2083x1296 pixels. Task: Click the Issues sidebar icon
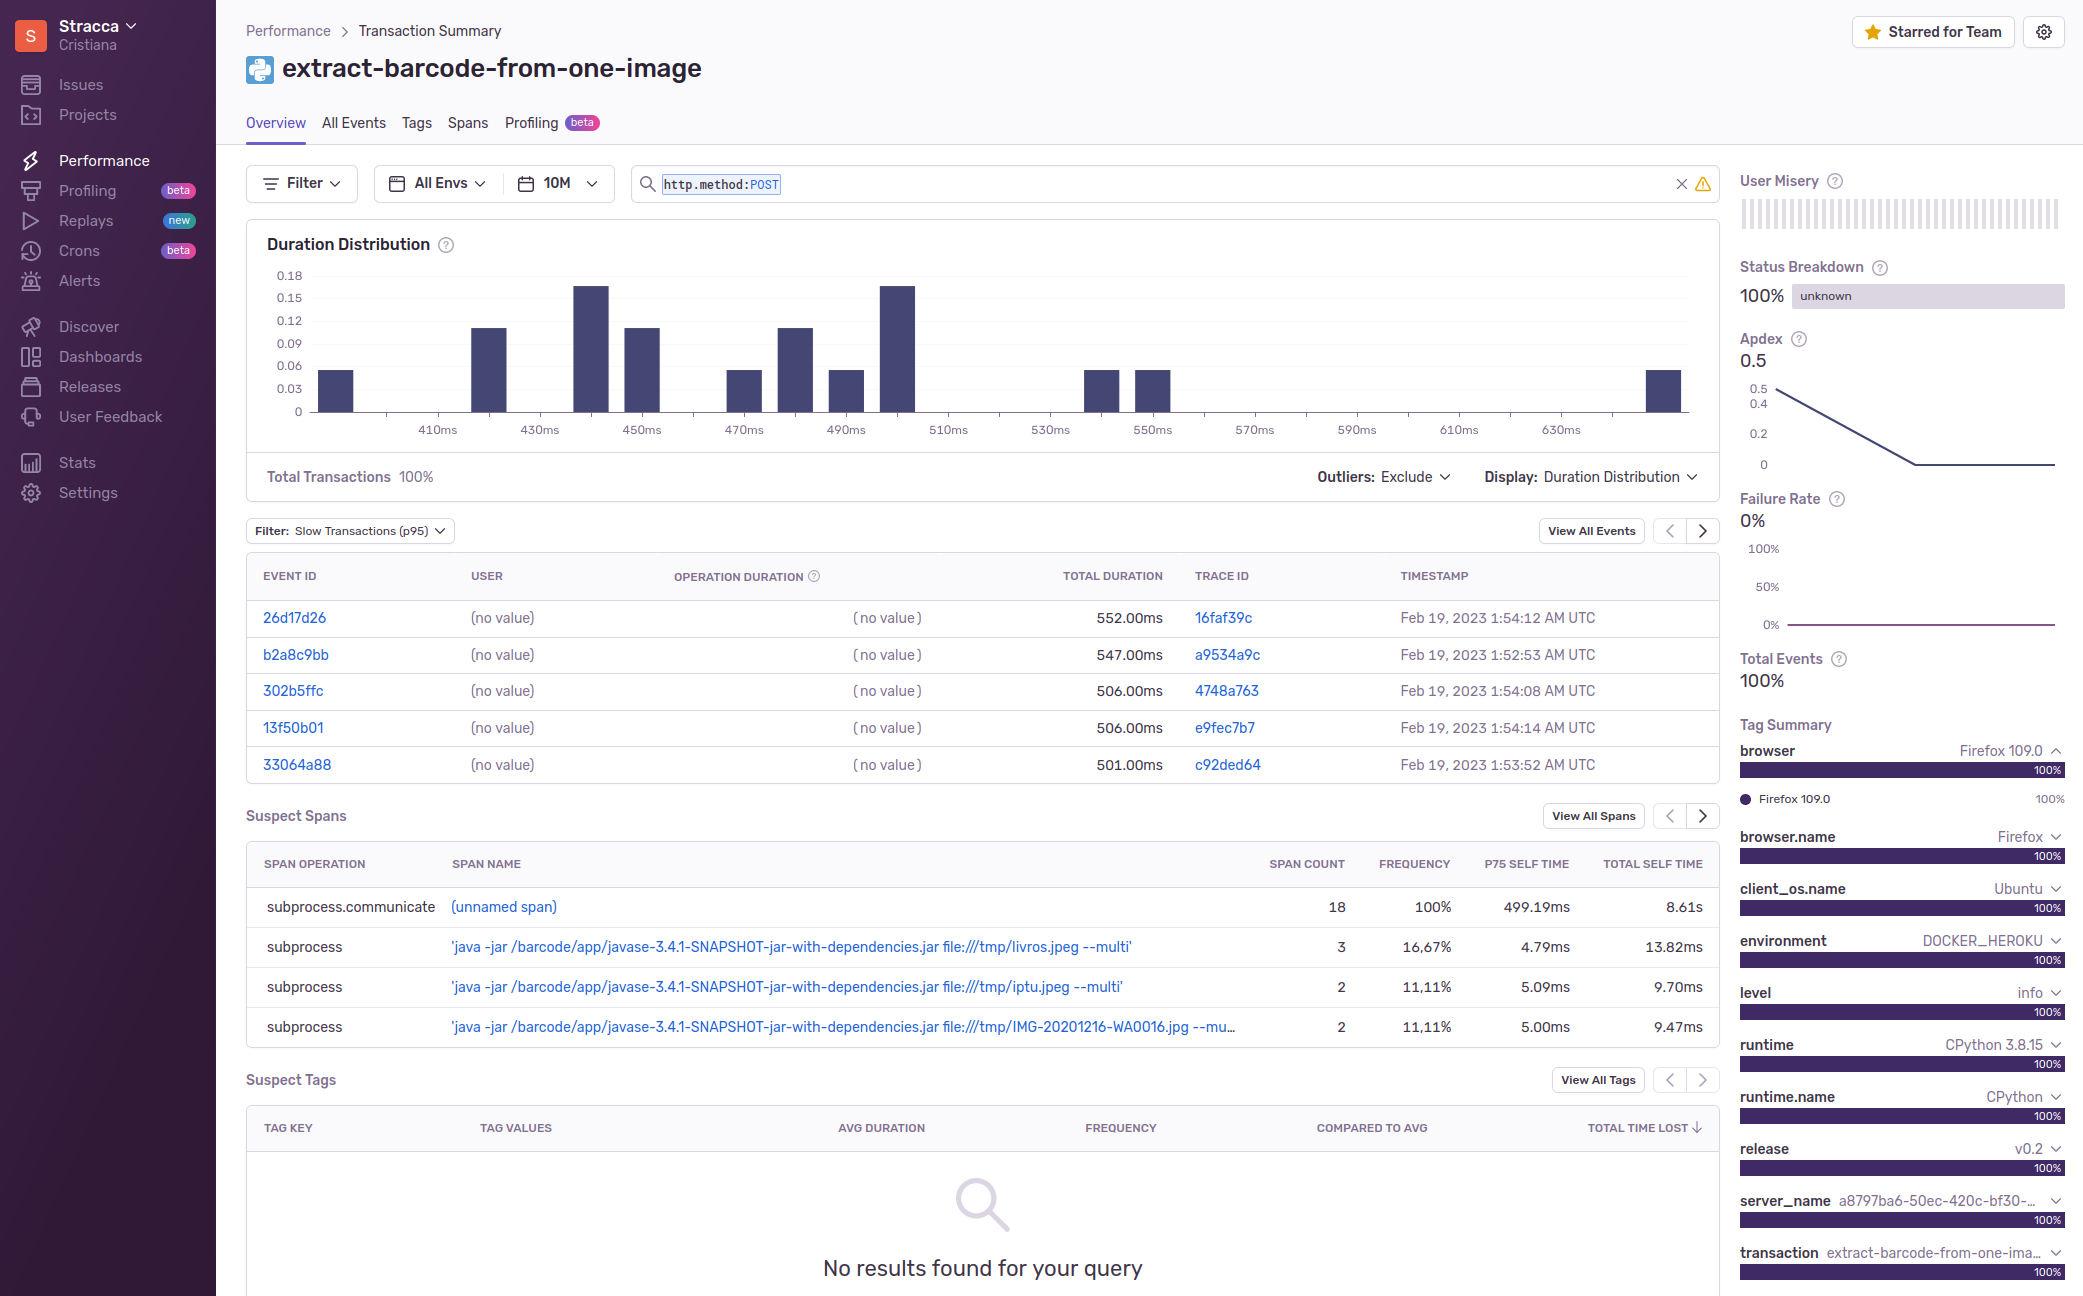31,85
